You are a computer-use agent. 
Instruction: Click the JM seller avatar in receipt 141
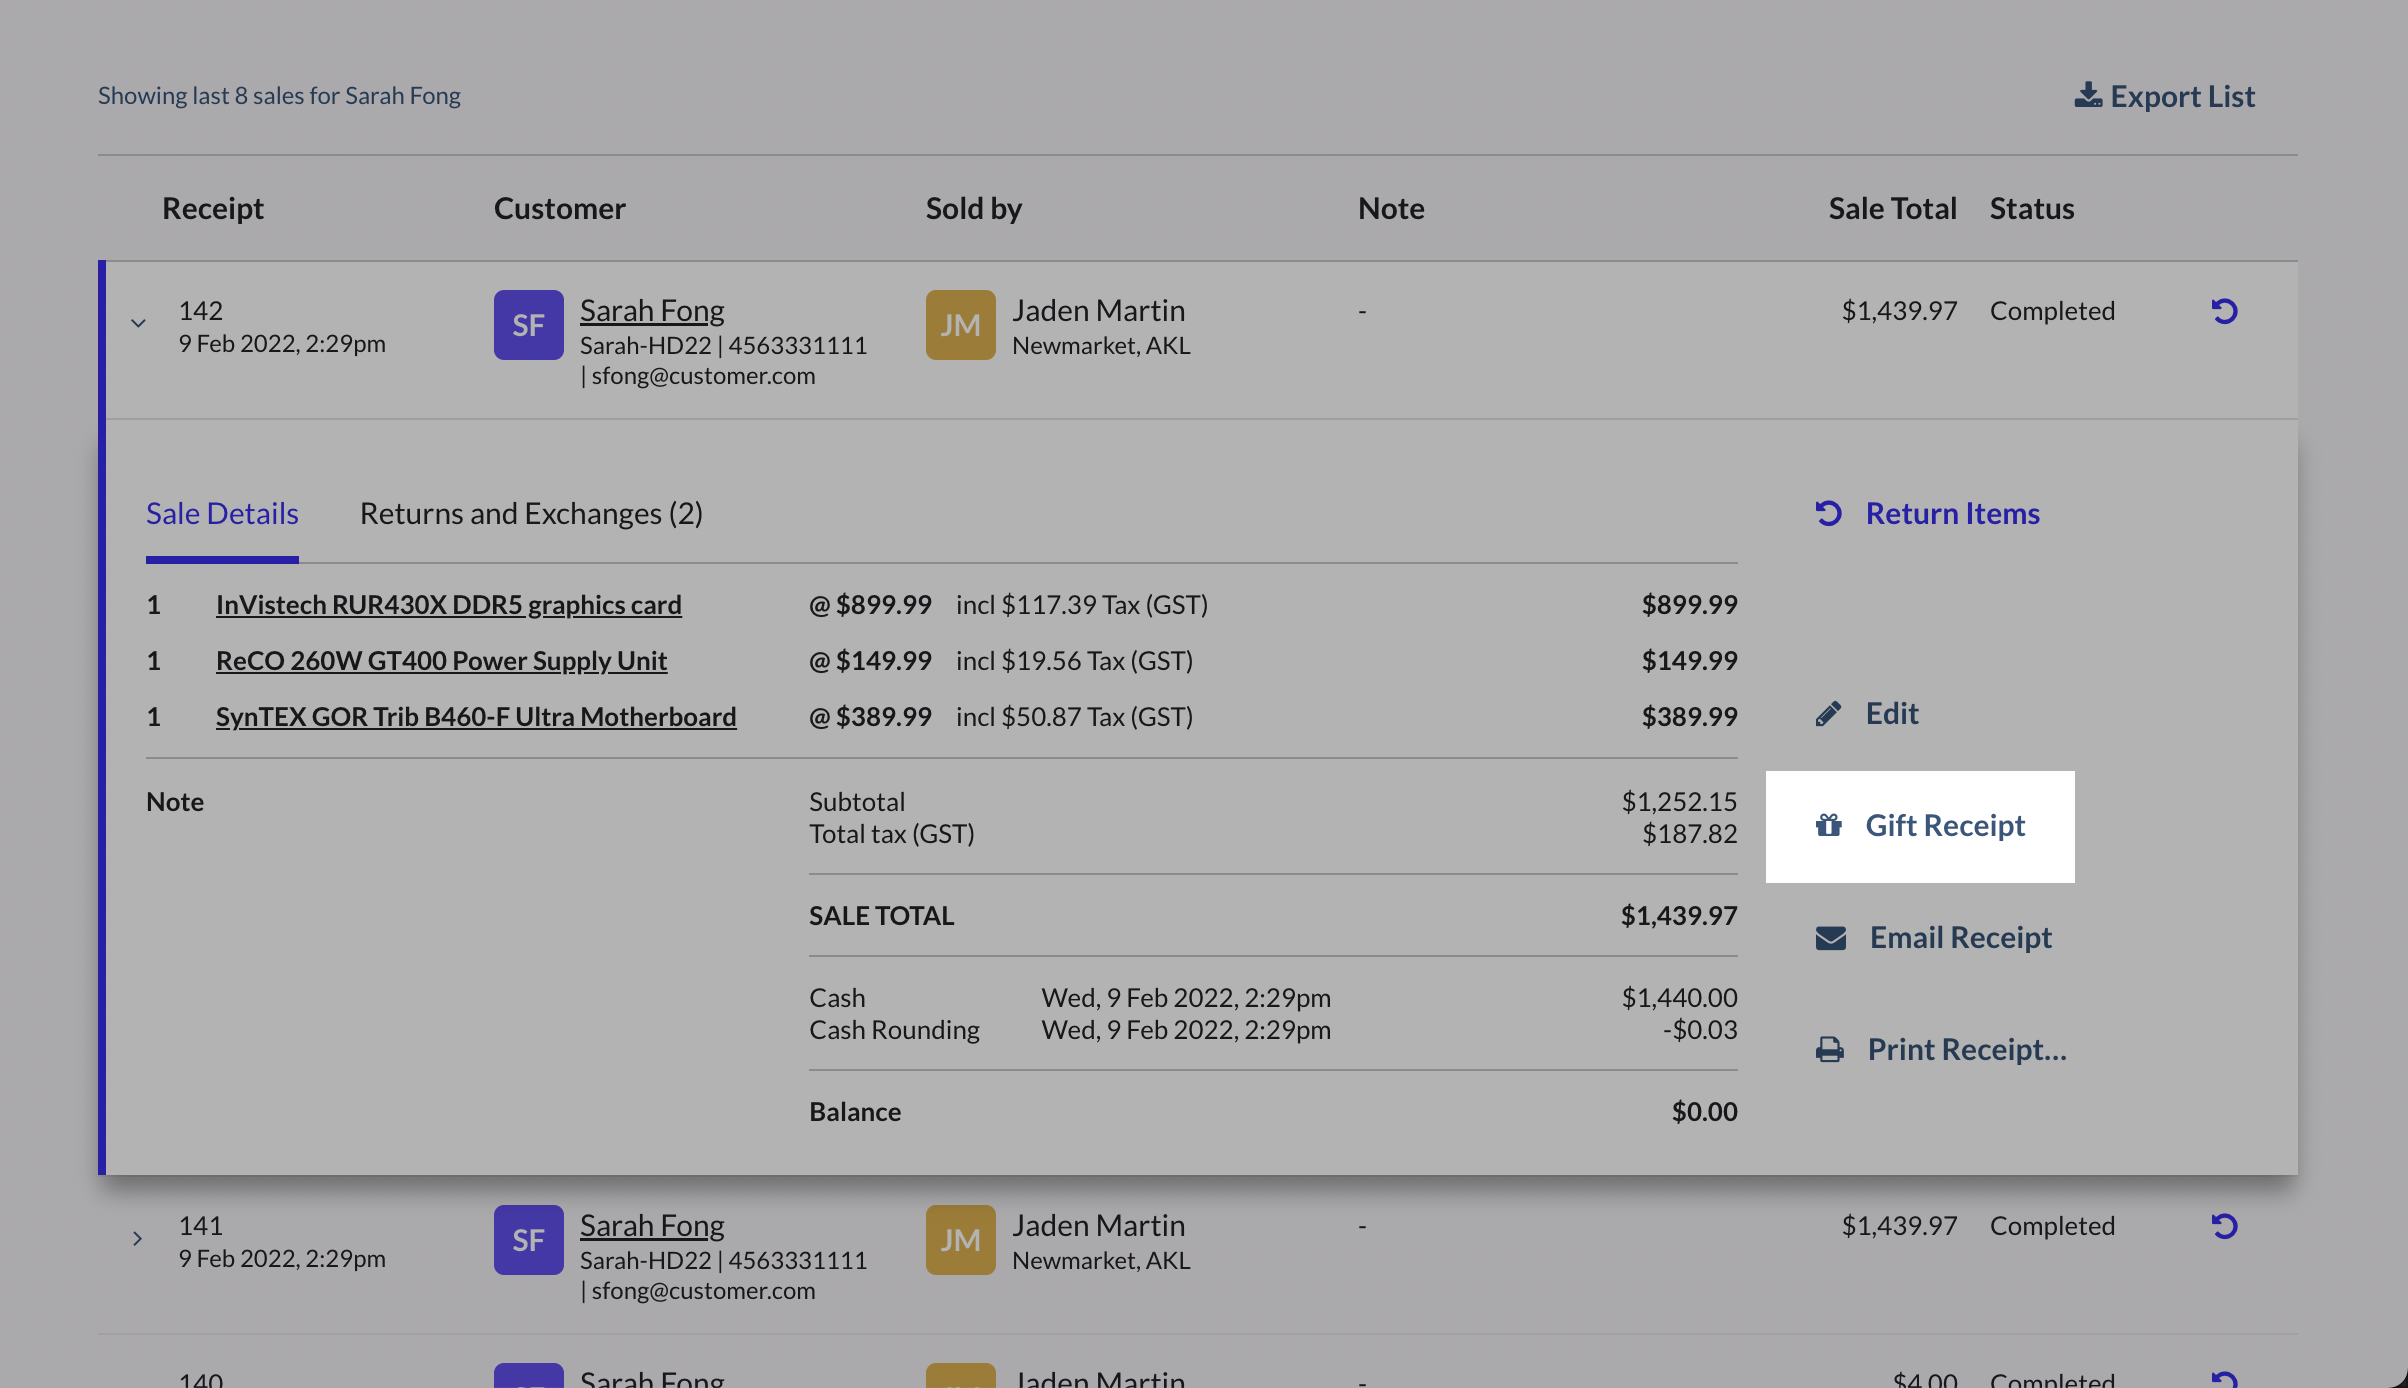pyautogui.click(x=960, y=1240)
